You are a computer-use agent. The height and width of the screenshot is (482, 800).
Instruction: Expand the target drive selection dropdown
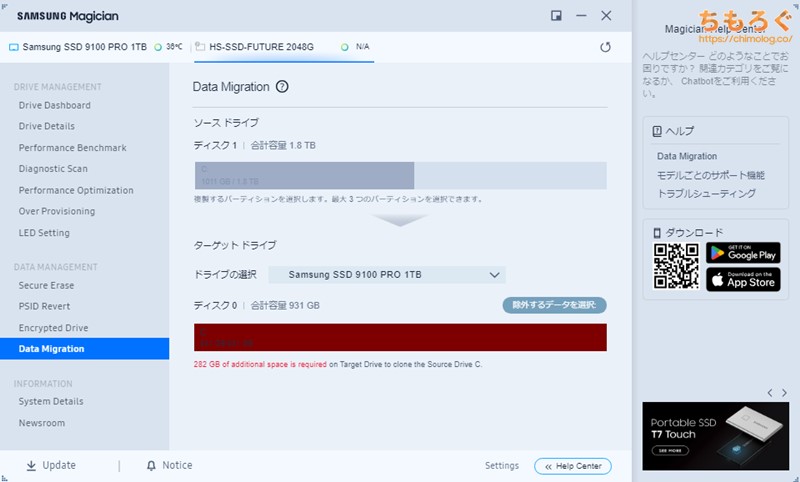tap(387, 274)
